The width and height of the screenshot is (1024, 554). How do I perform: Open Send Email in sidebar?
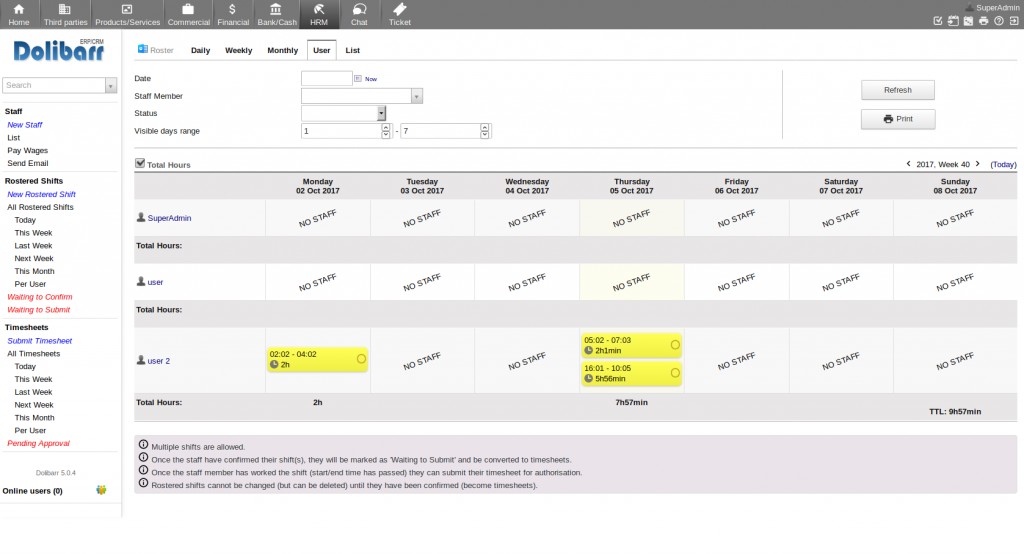coord(27,163)
